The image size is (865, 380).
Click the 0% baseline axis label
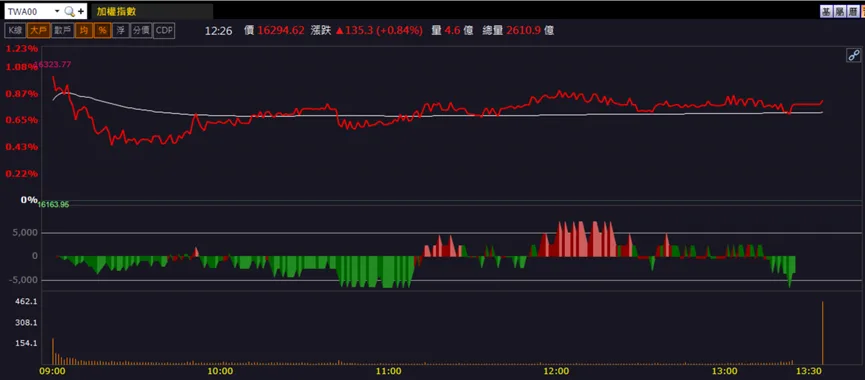pyautogui.click(x=29, y=200)
